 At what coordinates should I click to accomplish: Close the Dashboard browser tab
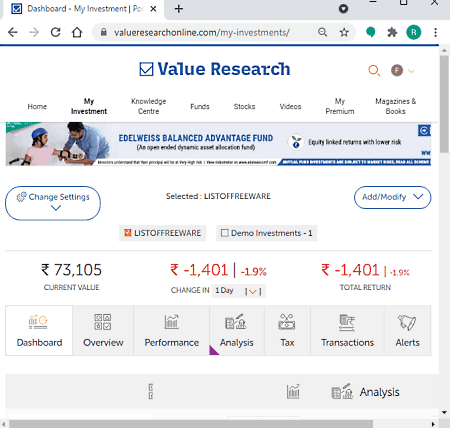(x=153, y=9)
